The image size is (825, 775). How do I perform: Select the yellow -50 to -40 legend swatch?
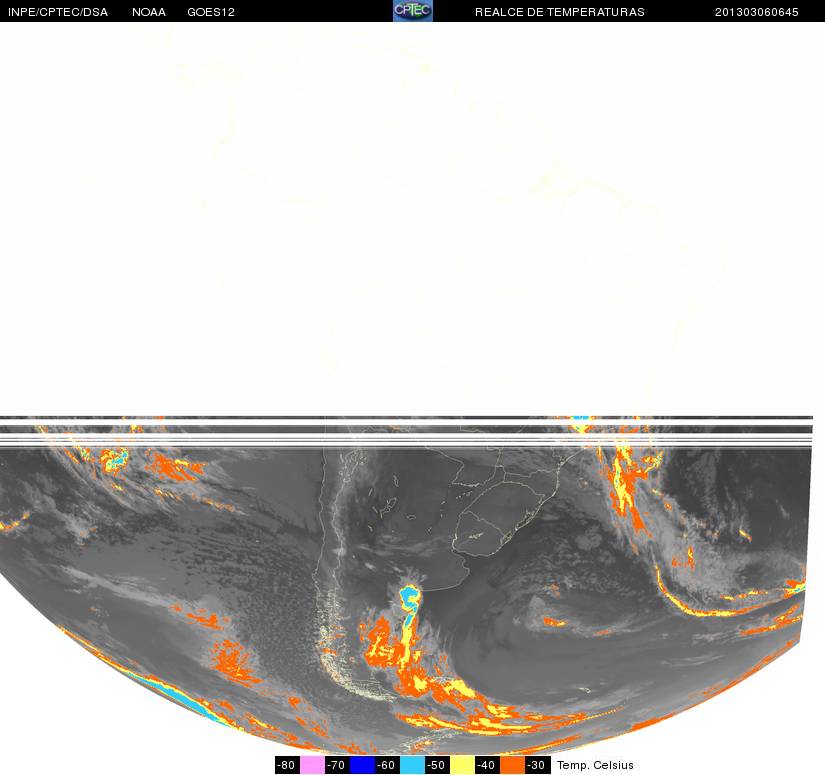(x=462, y=765)
